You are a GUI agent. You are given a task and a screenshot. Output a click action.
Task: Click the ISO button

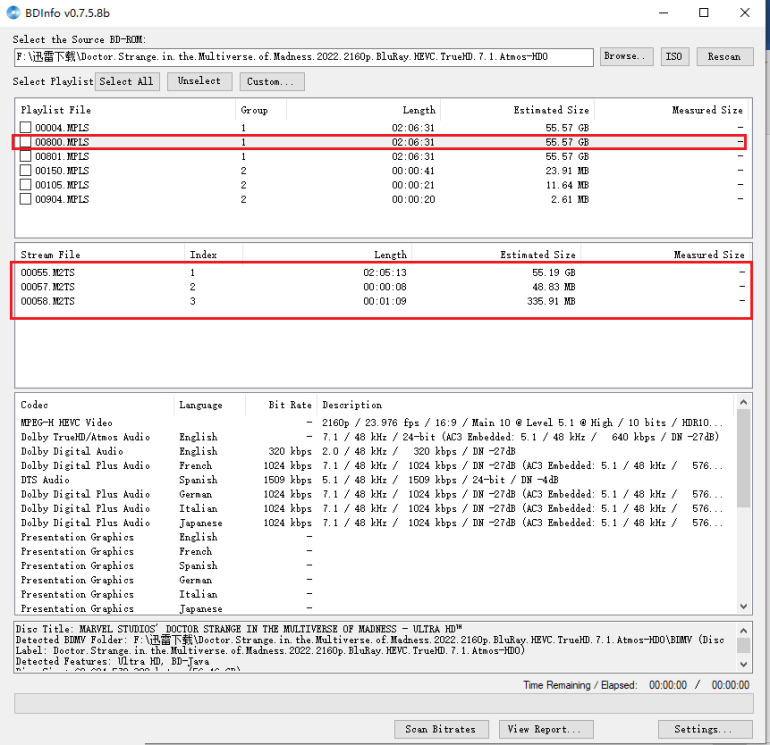[674, 57]
